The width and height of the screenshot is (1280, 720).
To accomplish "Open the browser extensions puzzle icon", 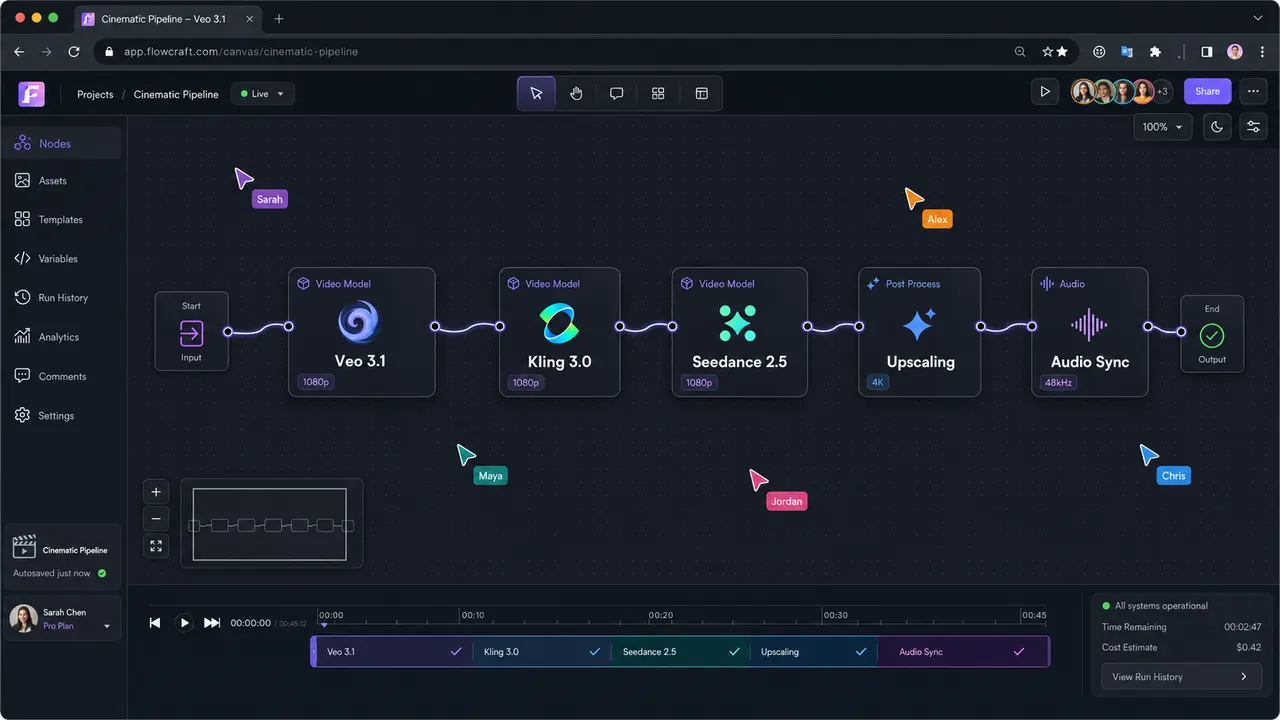I will pos(1155,52).
